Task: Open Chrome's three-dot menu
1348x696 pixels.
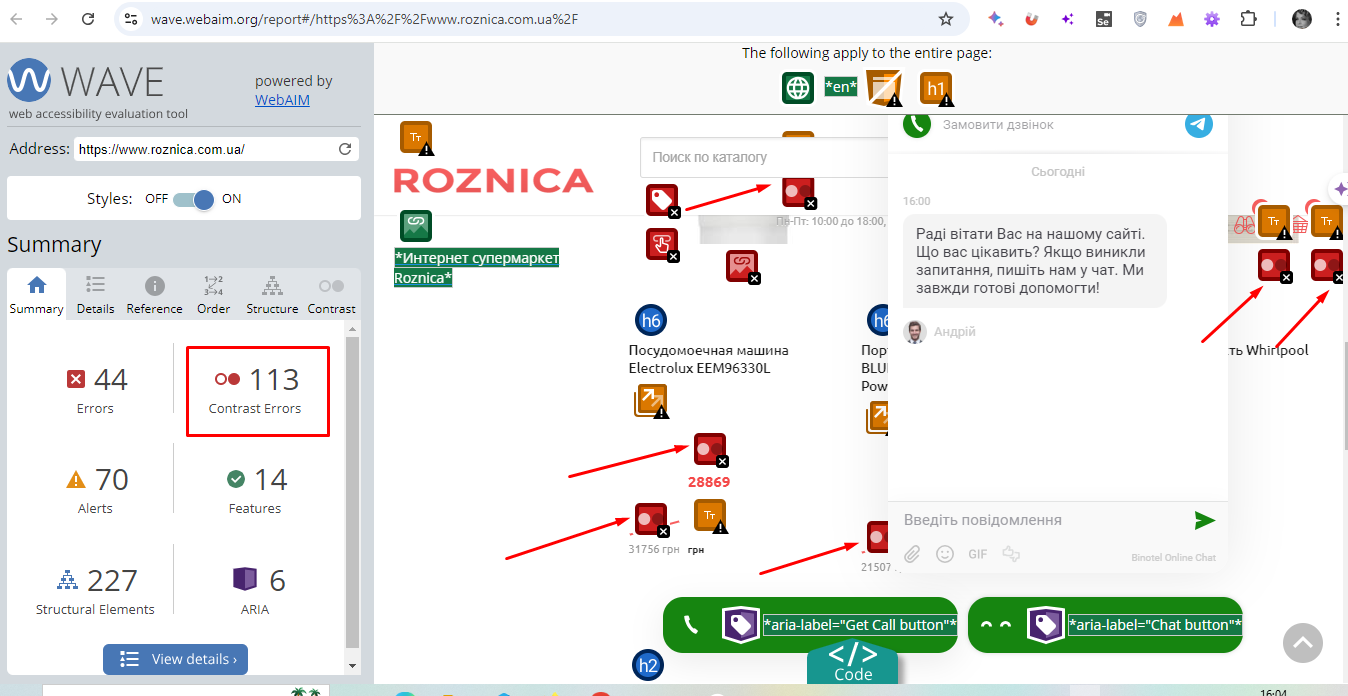Action: [x=1336, y=19]
